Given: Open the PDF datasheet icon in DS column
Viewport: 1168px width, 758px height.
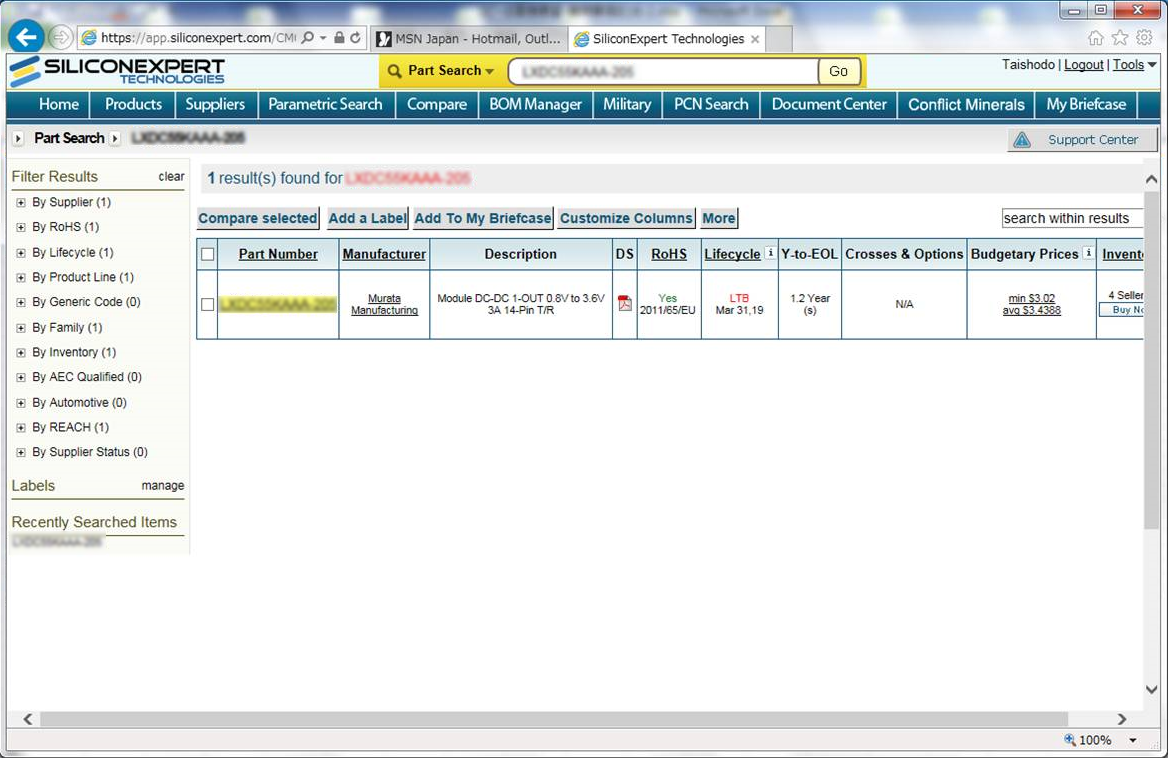Looking at the screenshot, I should click(624, 303).
